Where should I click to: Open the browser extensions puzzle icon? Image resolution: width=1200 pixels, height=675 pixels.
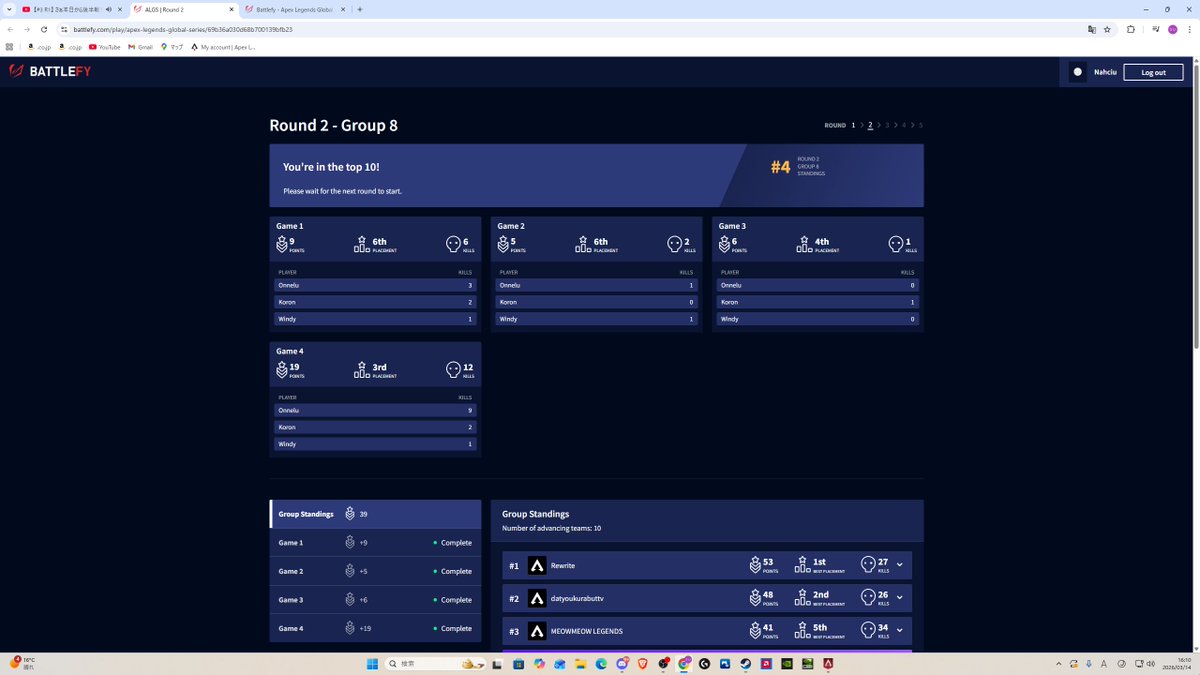tap(1131, 29)
